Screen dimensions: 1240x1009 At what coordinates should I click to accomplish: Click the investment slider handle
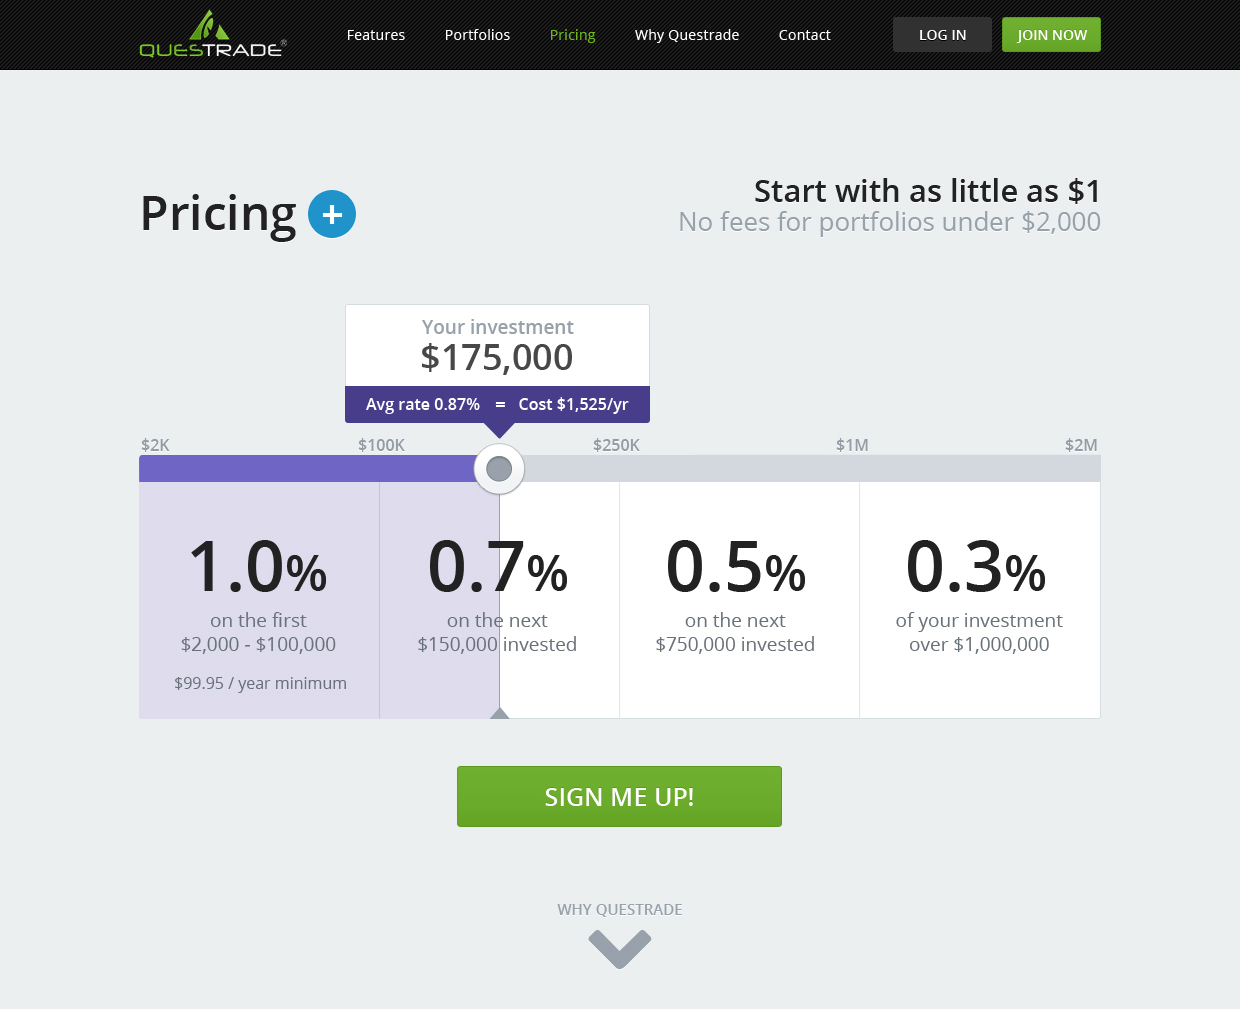pos(499,469)
